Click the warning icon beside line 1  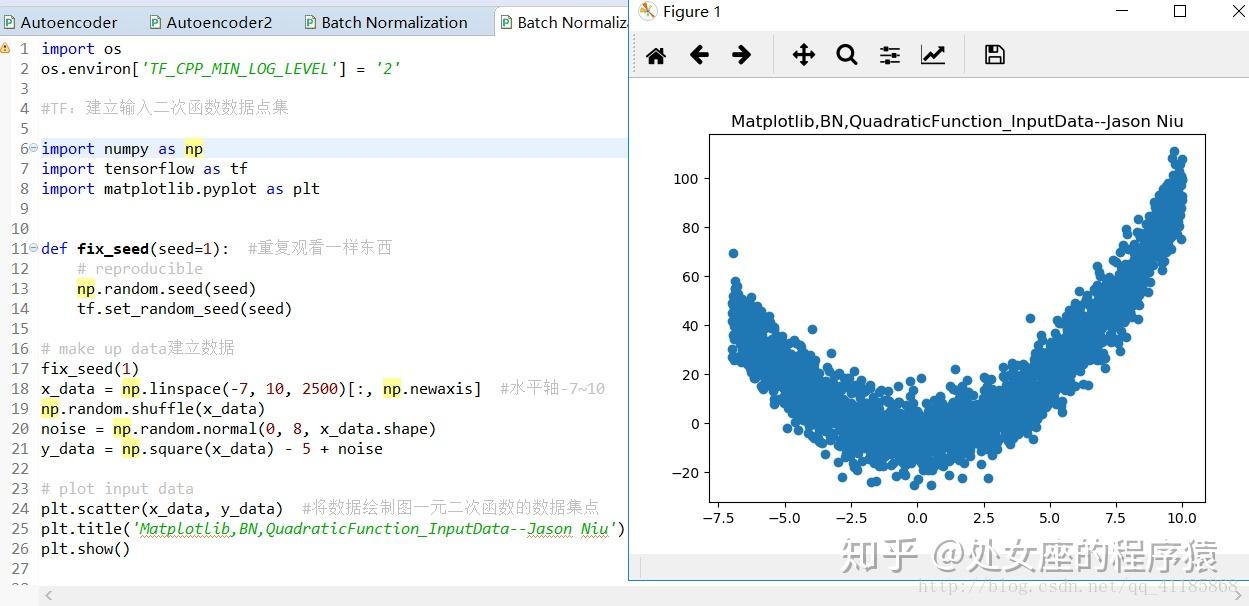(x=10, y=47)
